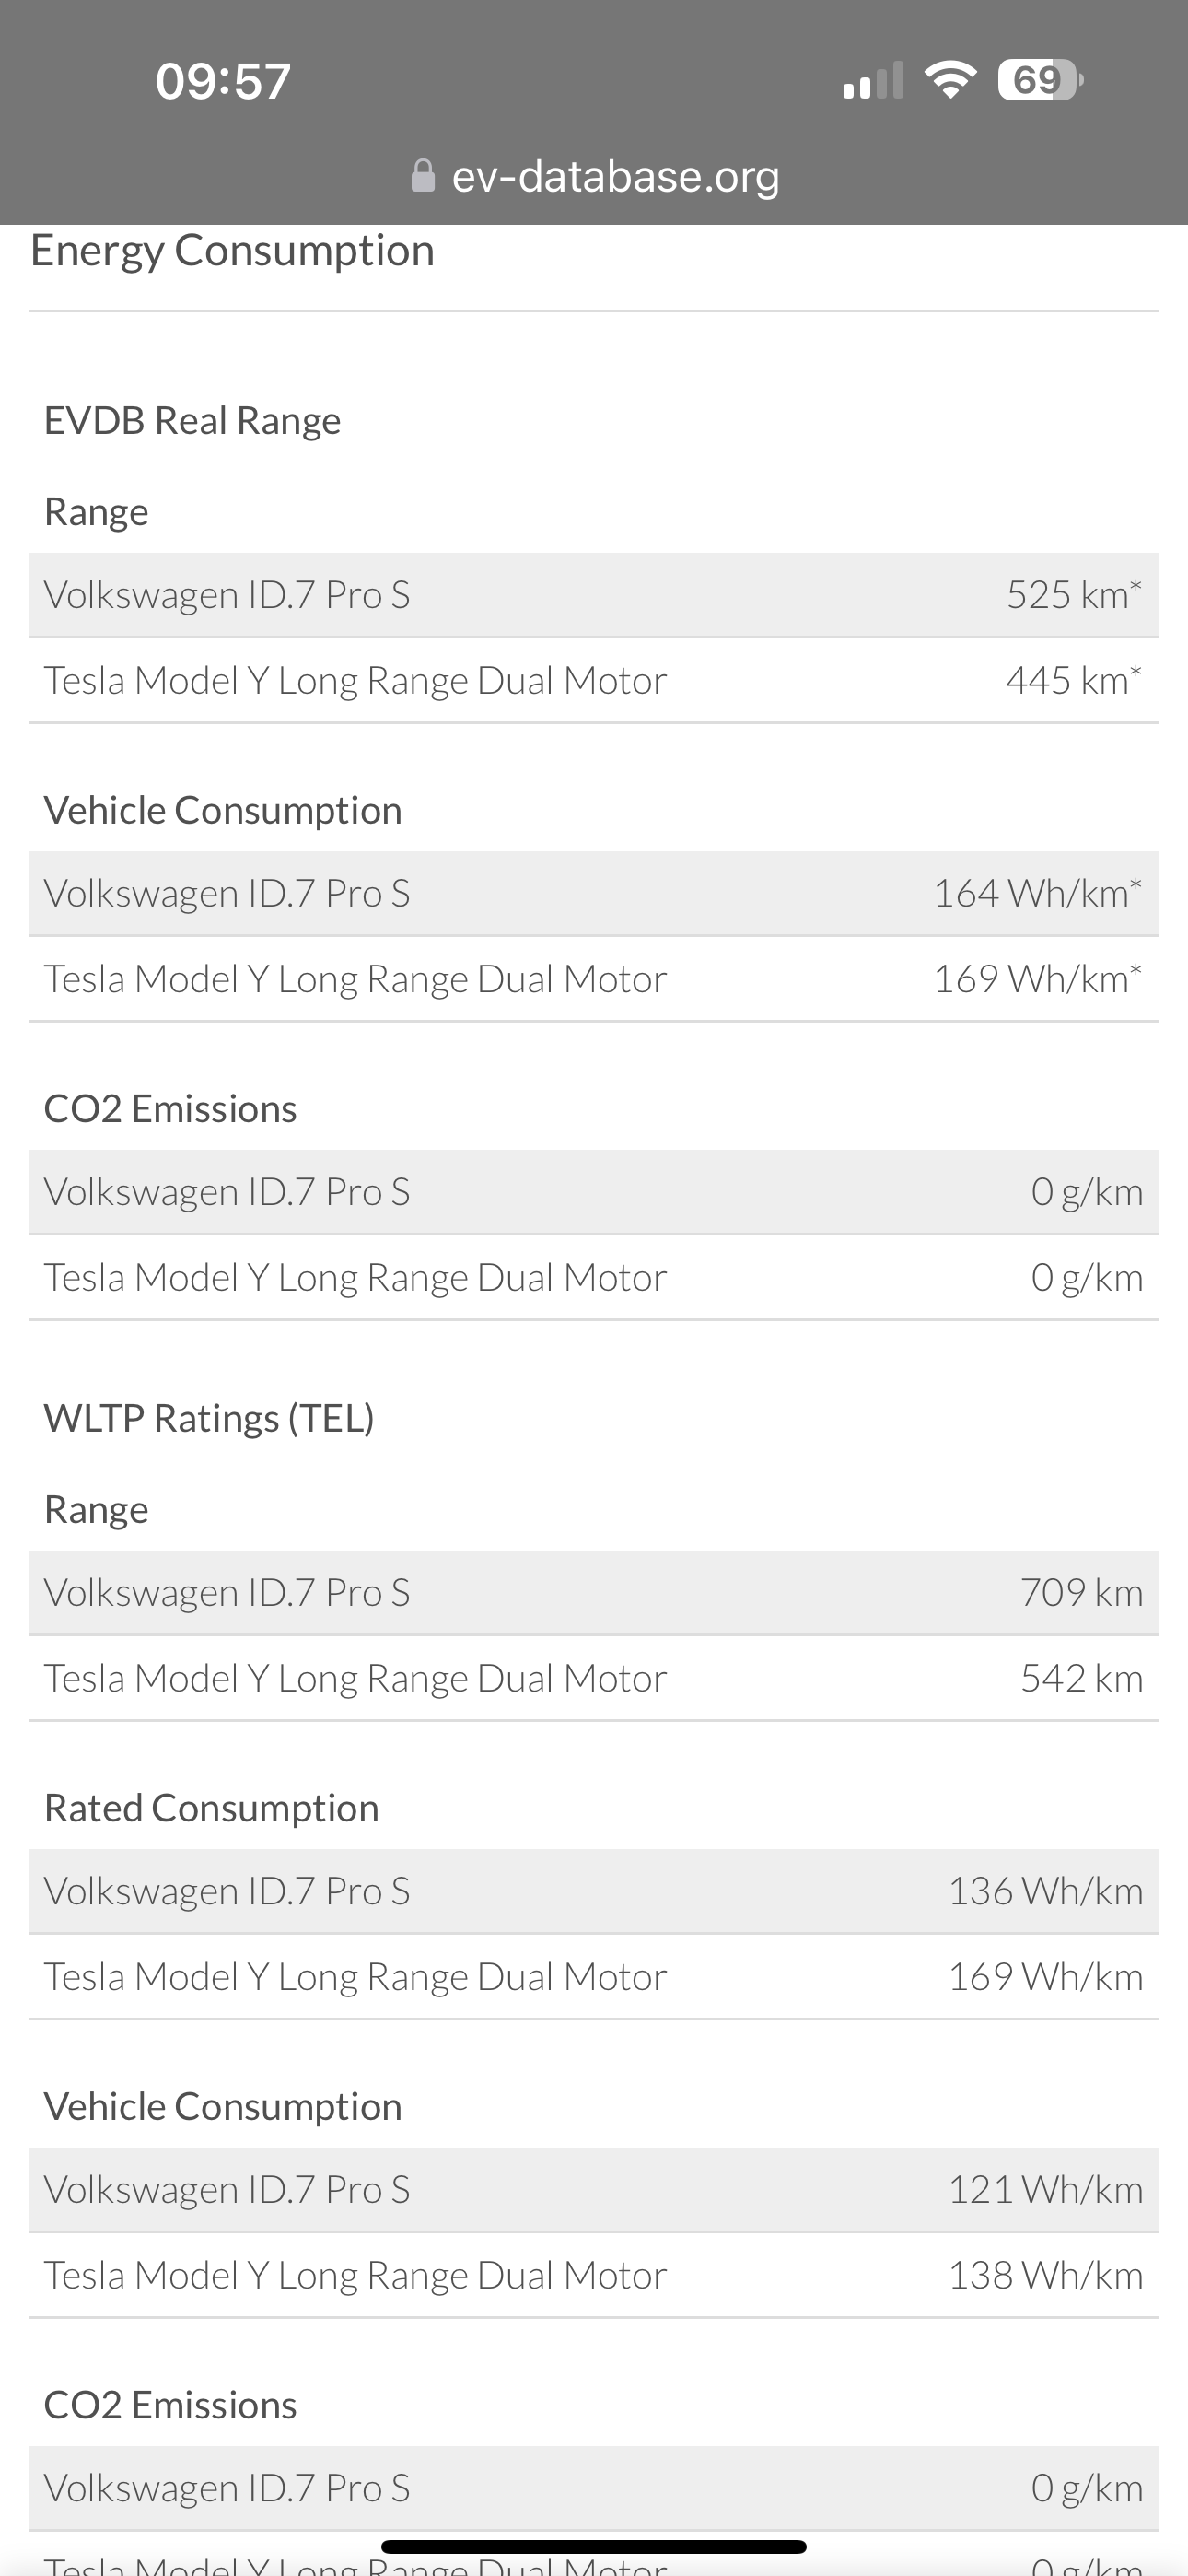Tap the cellular signal bars icon
Image resolution: width=1188 pixels, height=2576 pixels.
873,81
